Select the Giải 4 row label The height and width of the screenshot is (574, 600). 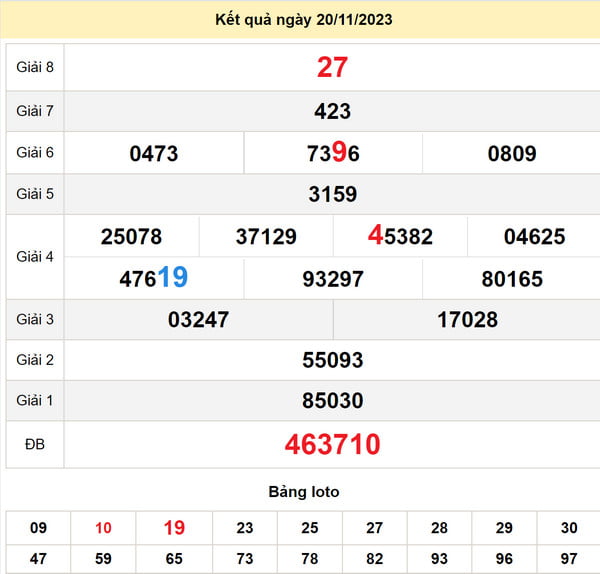(35, 257)
